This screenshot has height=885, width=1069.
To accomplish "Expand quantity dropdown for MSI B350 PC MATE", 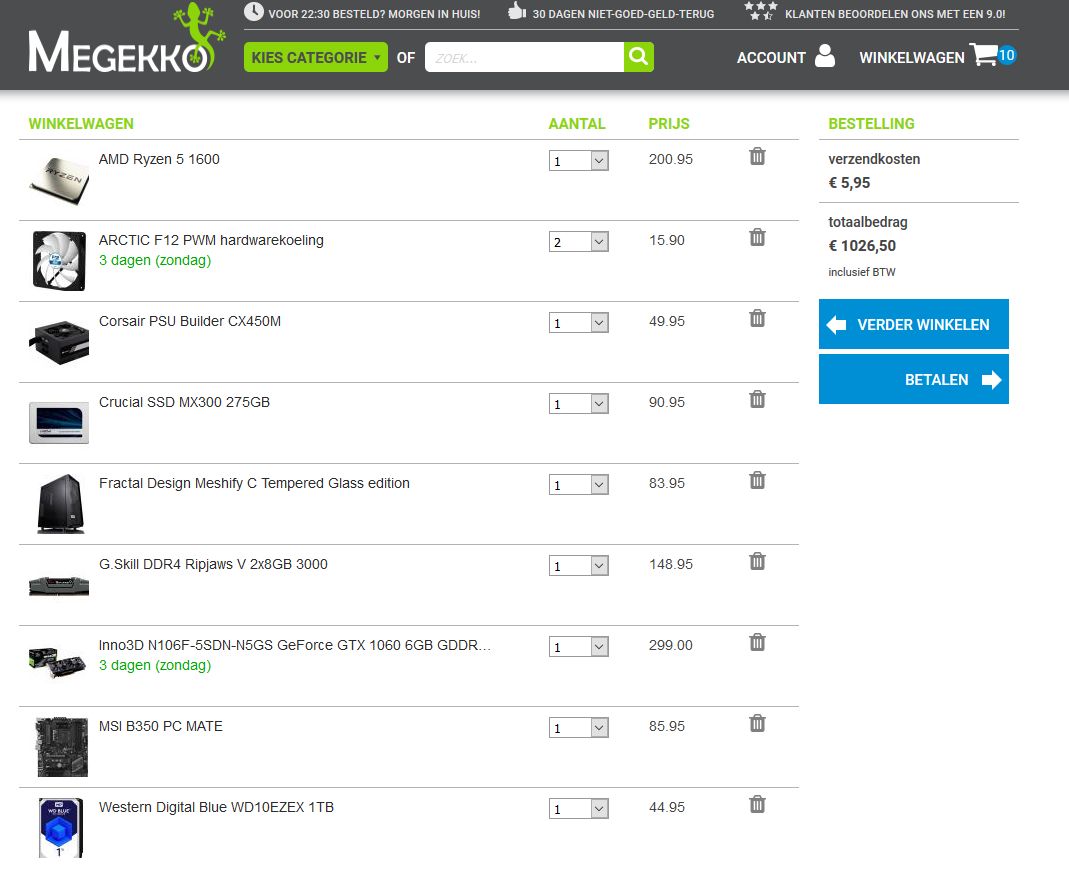I will [x=579, y=728].
